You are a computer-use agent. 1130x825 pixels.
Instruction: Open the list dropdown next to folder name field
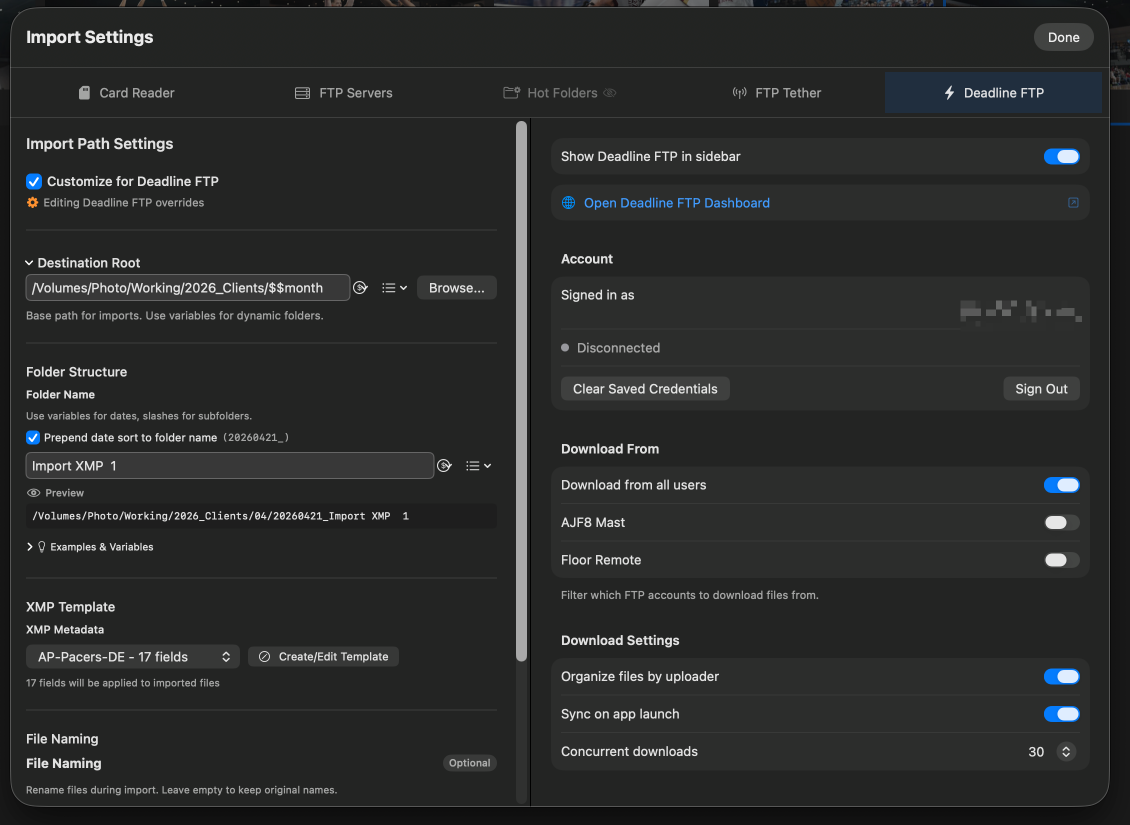point(479,465)
